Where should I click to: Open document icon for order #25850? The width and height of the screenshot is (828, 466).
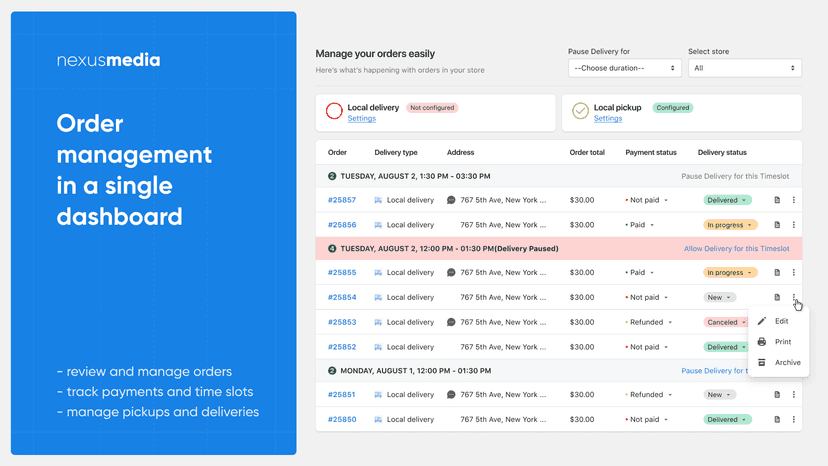(x=777, y=420)
